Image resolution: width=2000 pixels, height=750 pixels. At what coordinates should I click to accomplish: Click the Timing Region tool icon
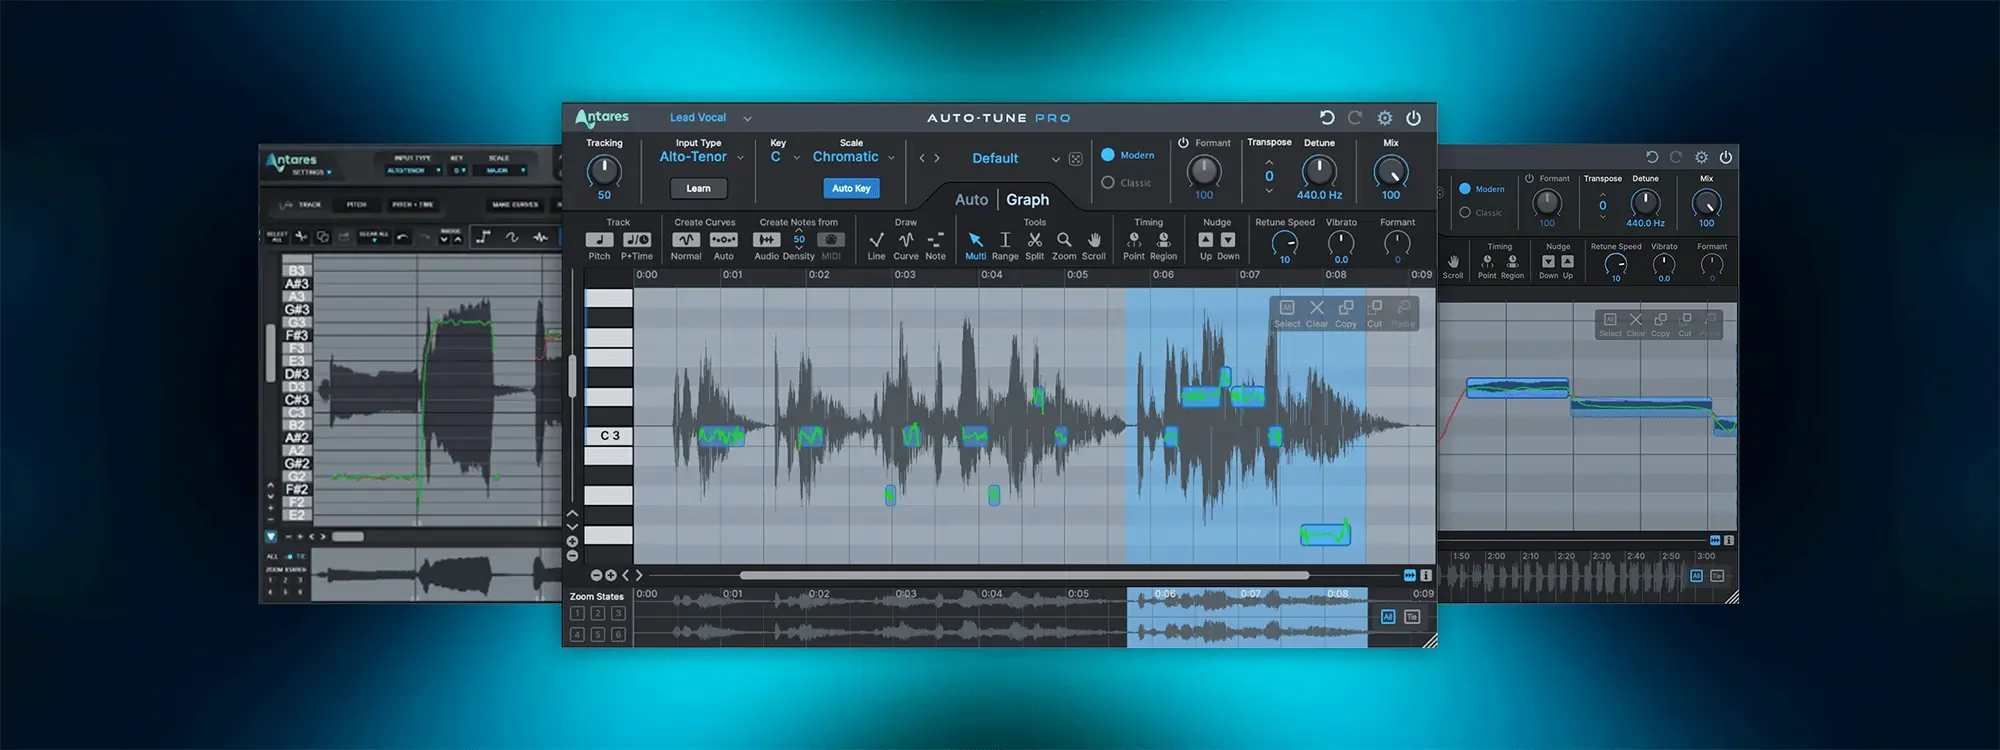(1163, 240)
